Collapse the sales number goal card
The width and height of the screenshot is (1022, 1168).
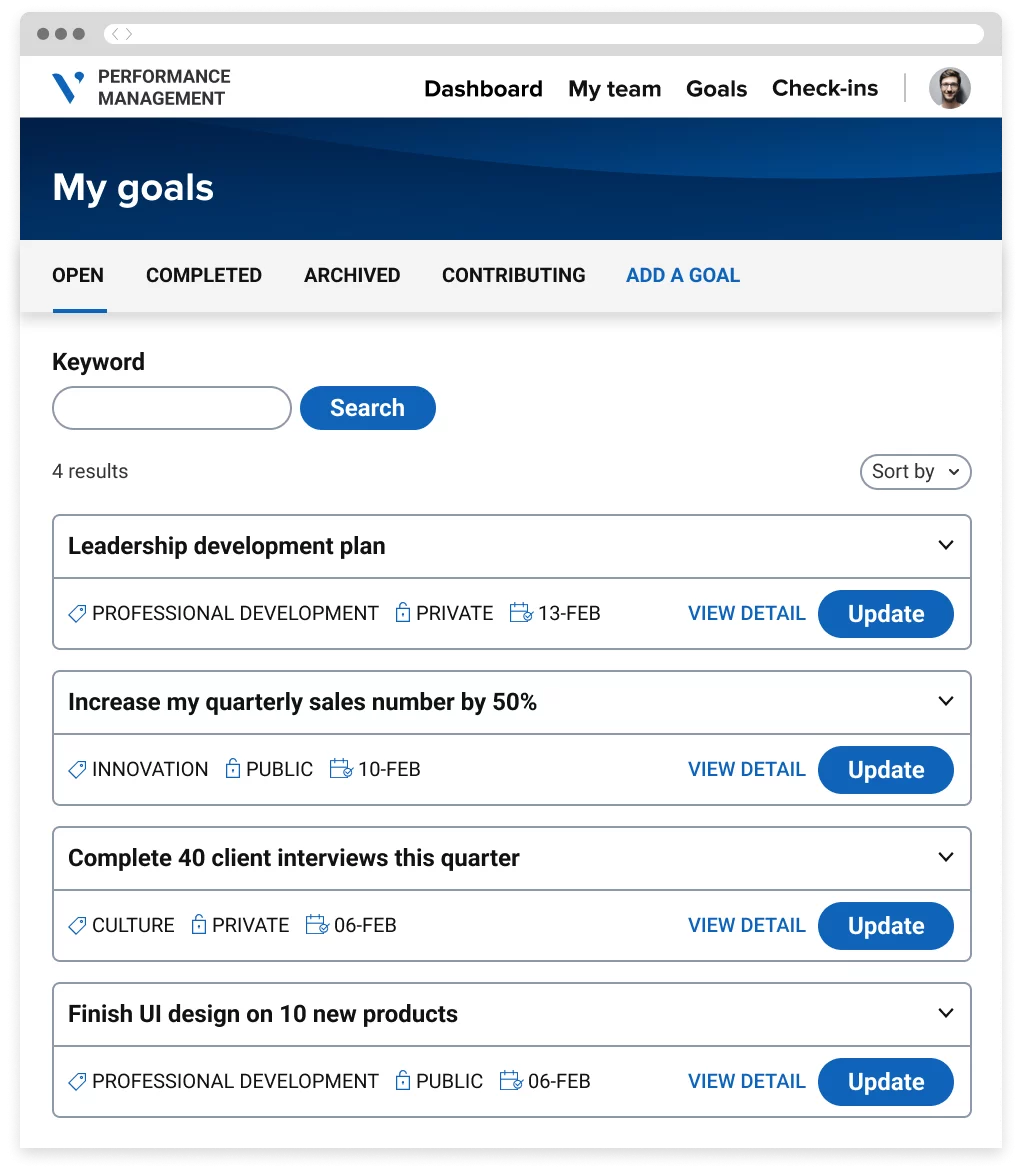pos(945,701)
